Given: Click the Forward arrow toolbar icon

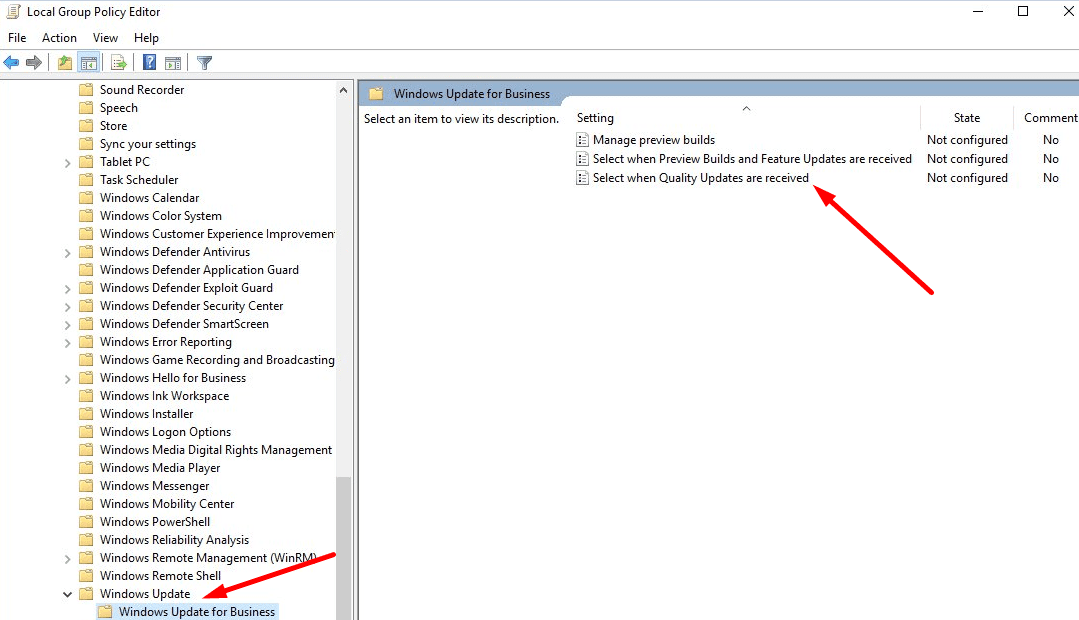Looking at the screenshot, I should (34, 63).
